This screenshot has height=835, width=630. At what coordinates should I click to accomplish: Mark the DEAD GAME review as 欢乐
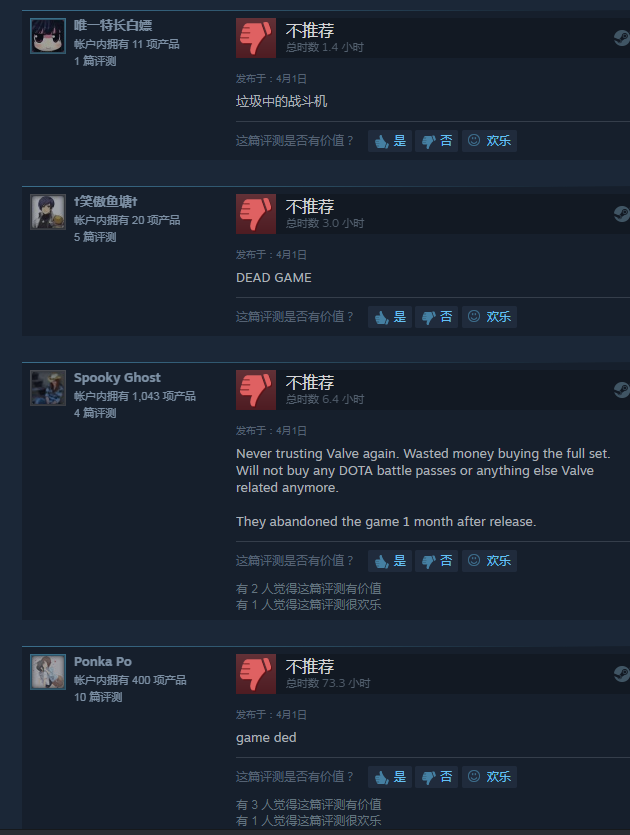(x=489, y=317)
